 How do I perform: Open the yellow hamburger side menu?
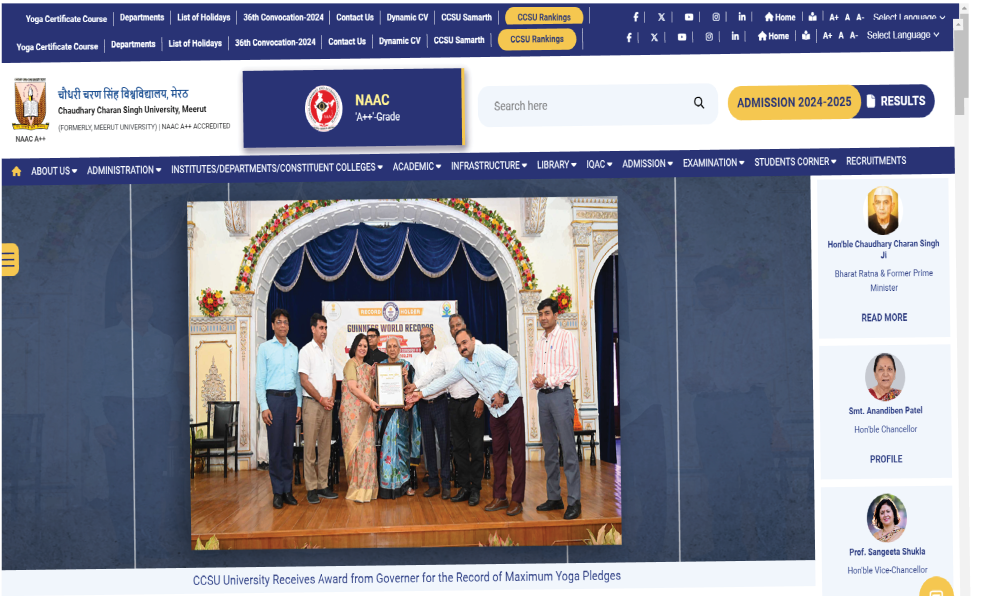(9, 259)
